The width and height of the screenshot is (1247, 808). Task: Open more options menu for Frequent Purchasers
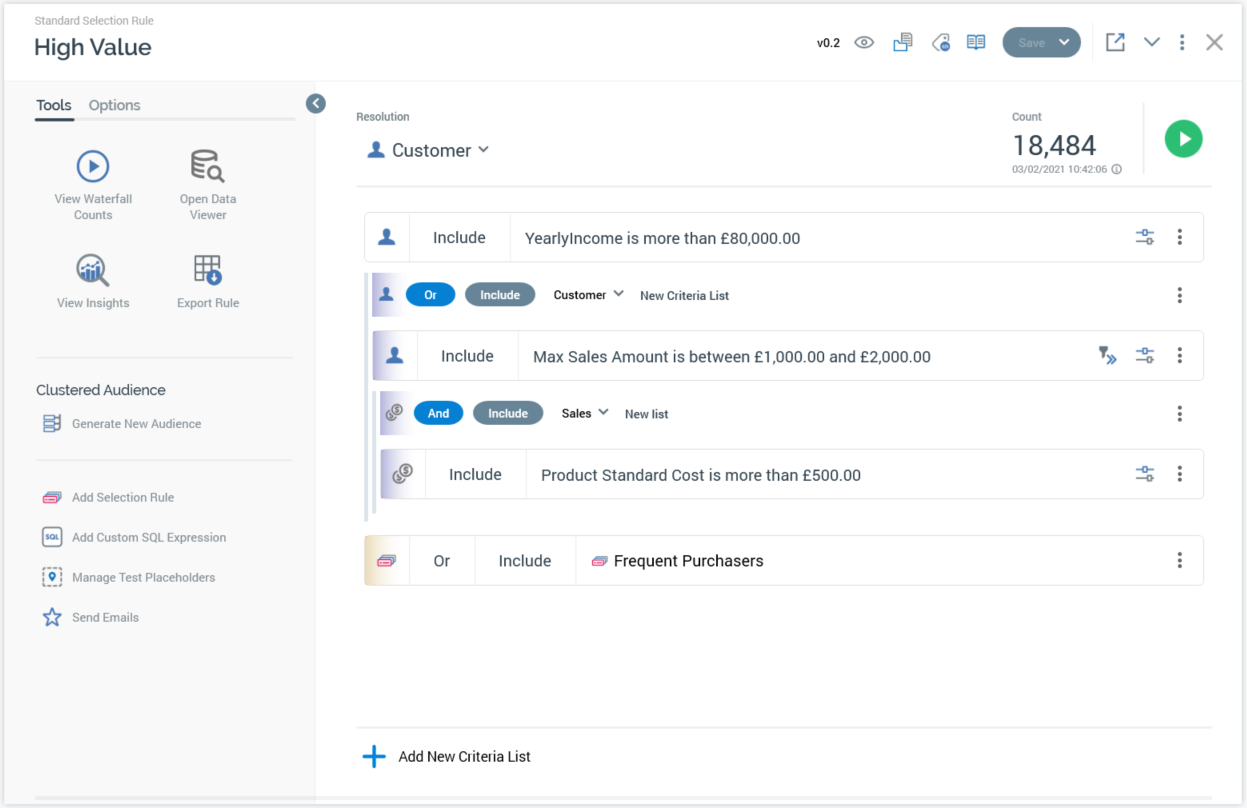[x=1180, y=561]
